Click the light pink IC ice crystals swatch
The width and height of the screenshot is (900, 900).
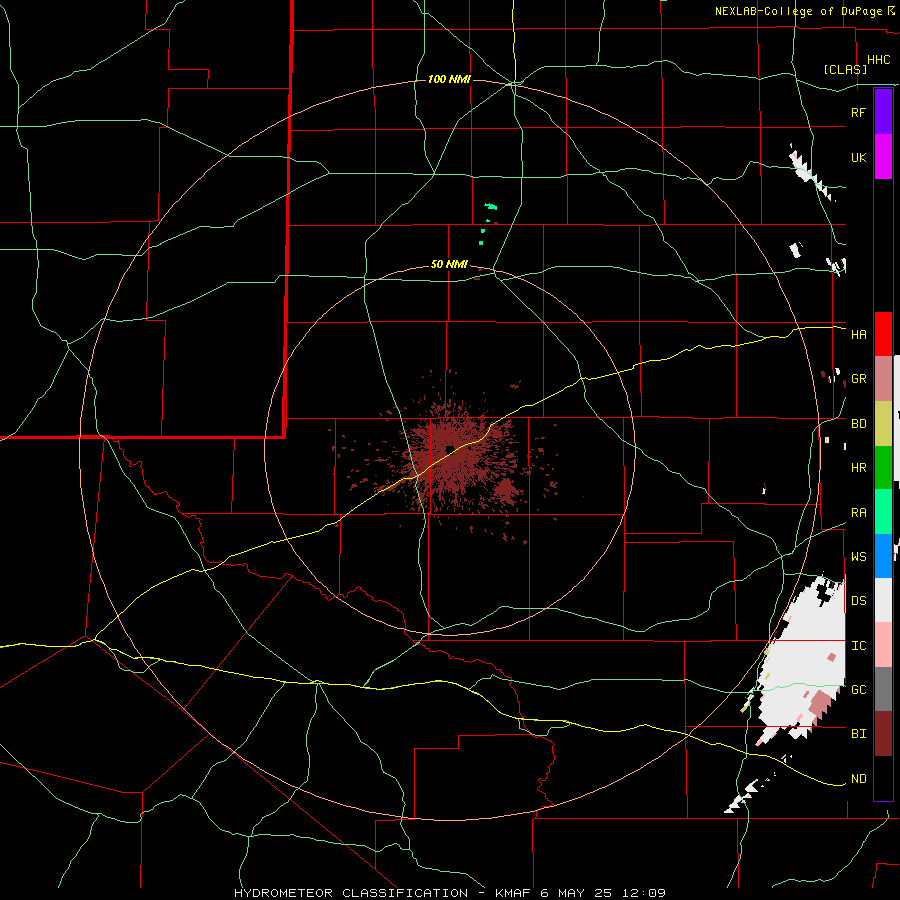tap(883, 645)
